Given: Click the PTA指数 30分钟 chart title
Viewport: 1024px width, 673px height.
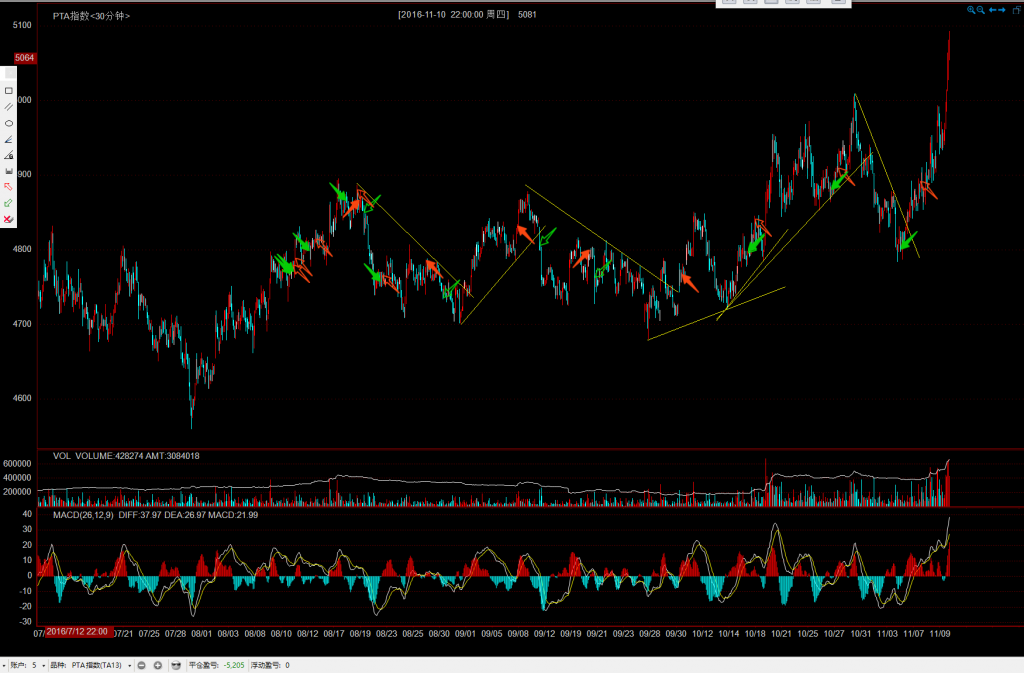Looking at the screenshot, I should [91, 17].
